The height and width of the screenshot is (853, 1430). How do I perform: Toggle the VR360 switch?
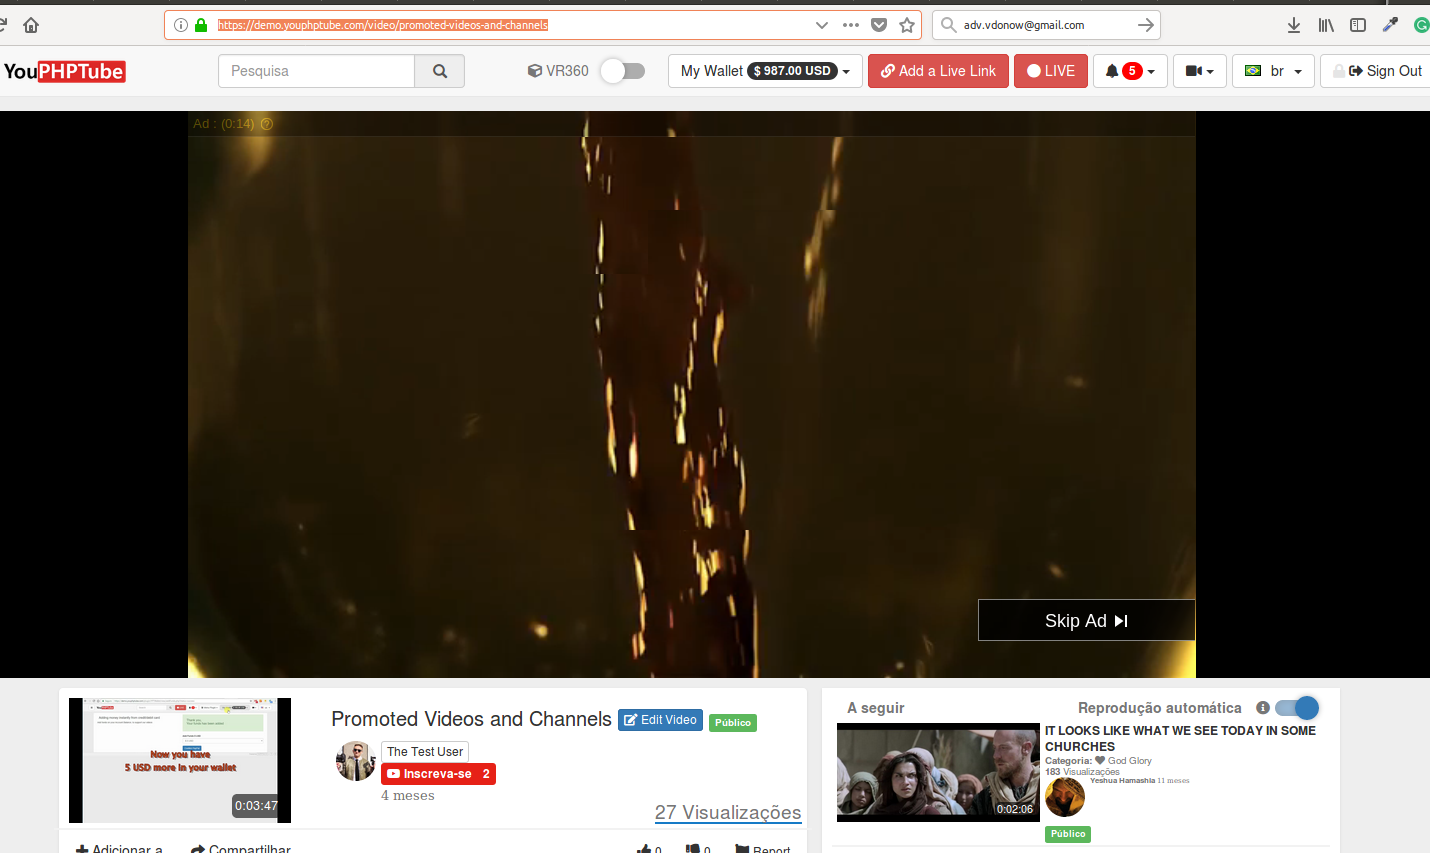(x=622, y=71)
